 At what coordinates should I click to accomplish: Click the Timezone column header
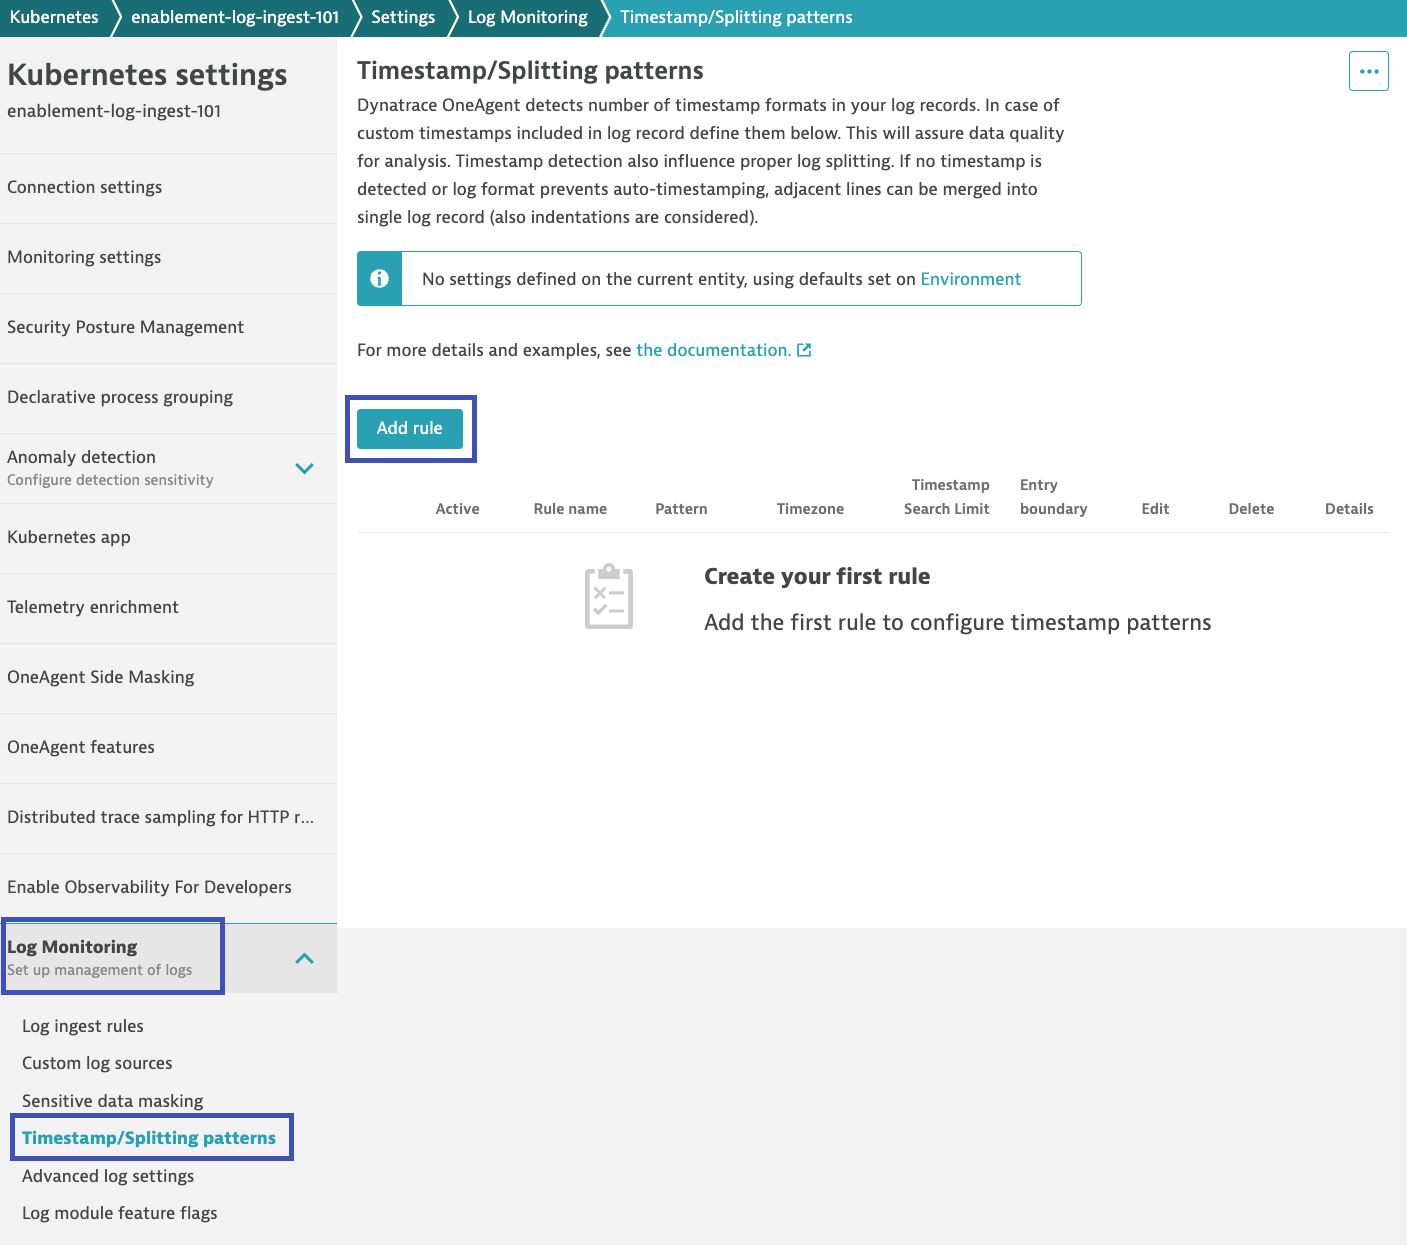pos(810,509)
